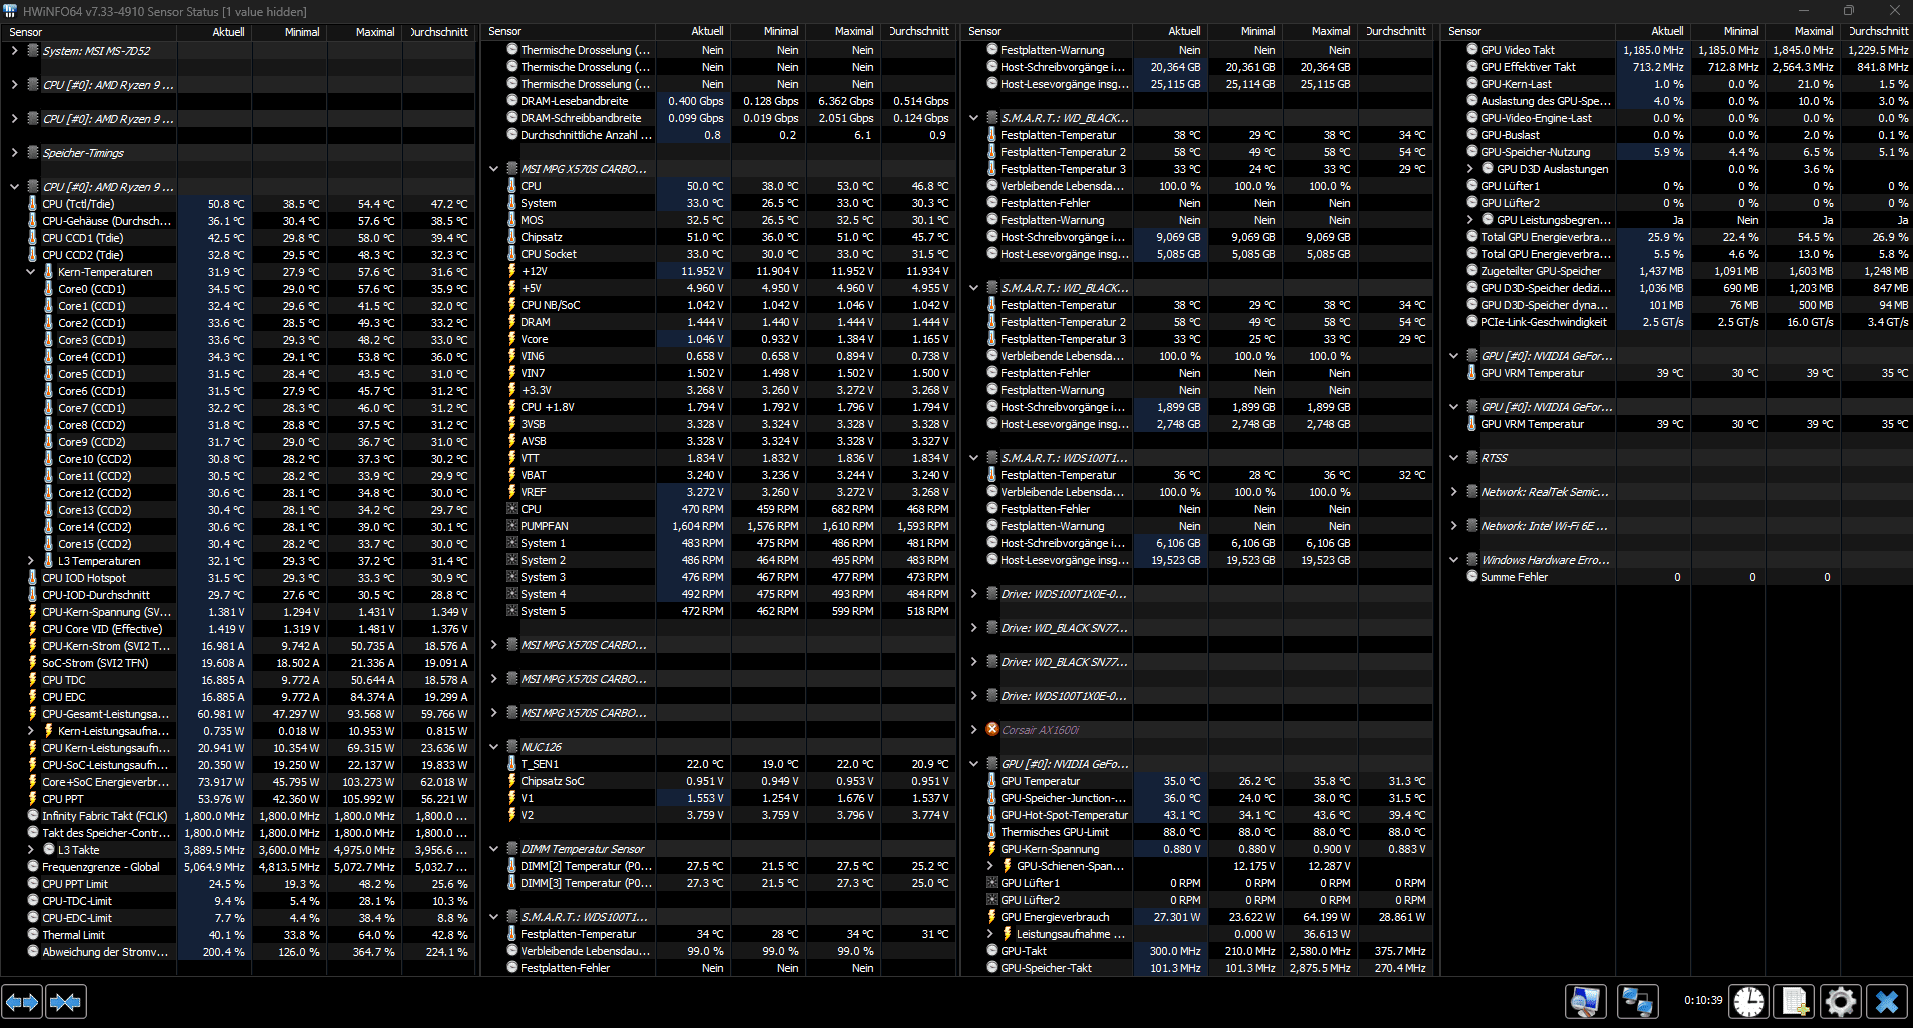Click lightning icon beside CPU TDC
This screenshot has width=1913, height=1028.
coord(32,680)
